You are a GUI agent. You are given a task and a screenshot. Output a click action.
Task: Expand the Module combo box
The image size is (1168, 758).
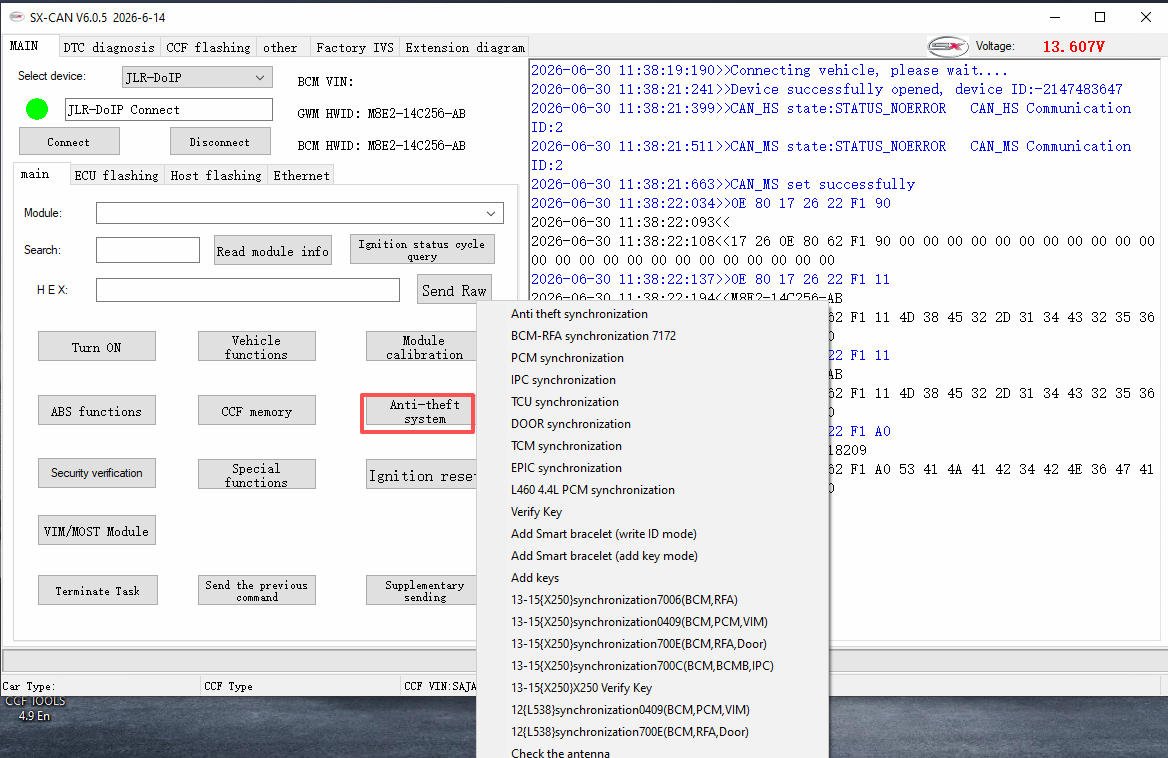(x=491, y=214)
